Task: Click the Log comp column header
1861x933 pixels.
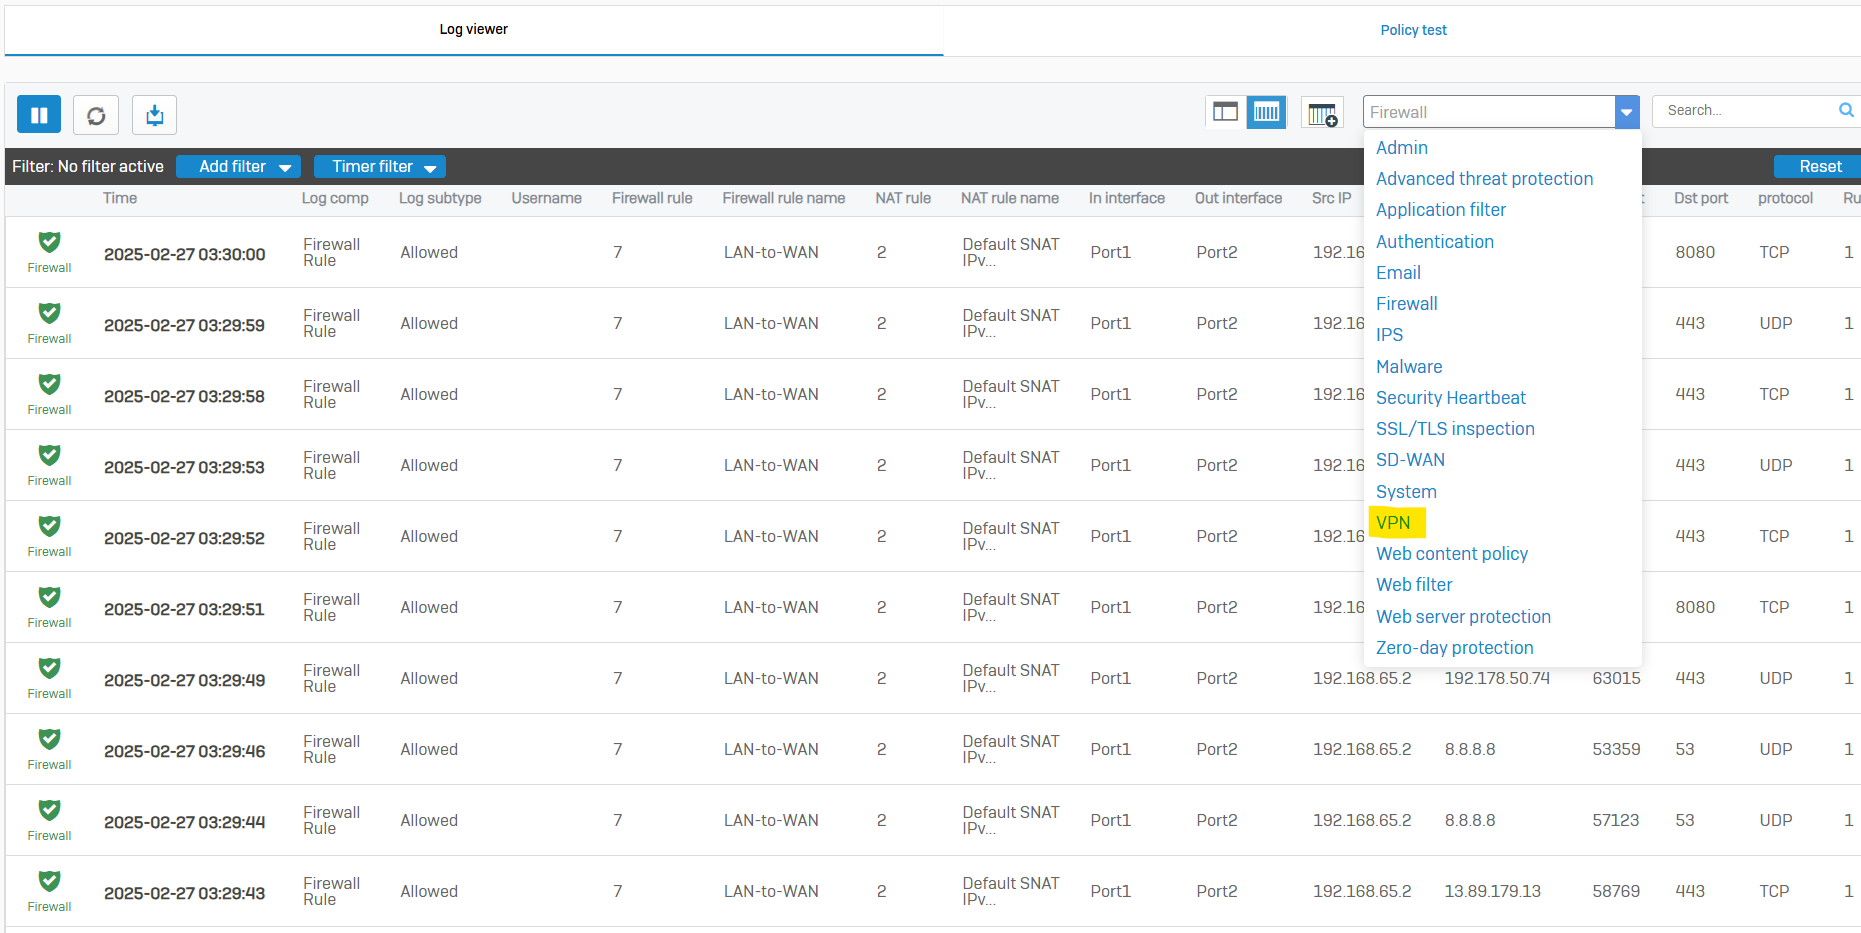Action: 335,198
